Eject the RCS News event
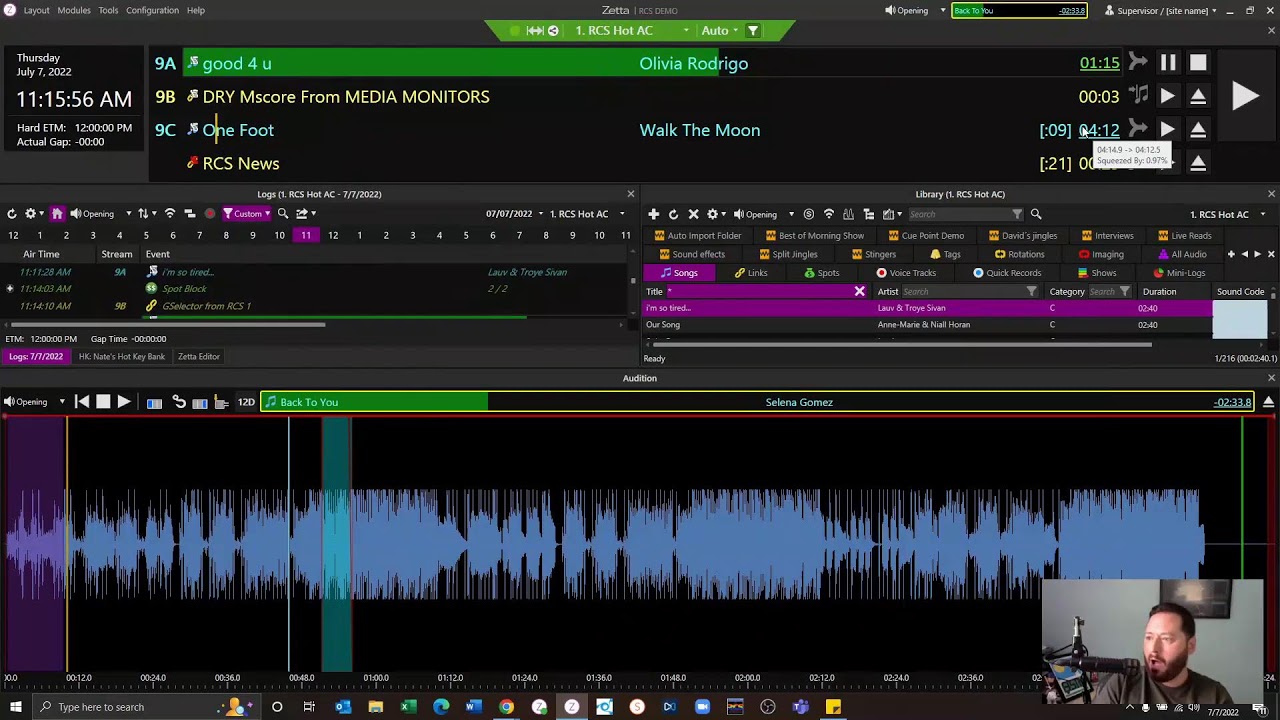Viewport: 1280px width, 720px height. 1198,163
